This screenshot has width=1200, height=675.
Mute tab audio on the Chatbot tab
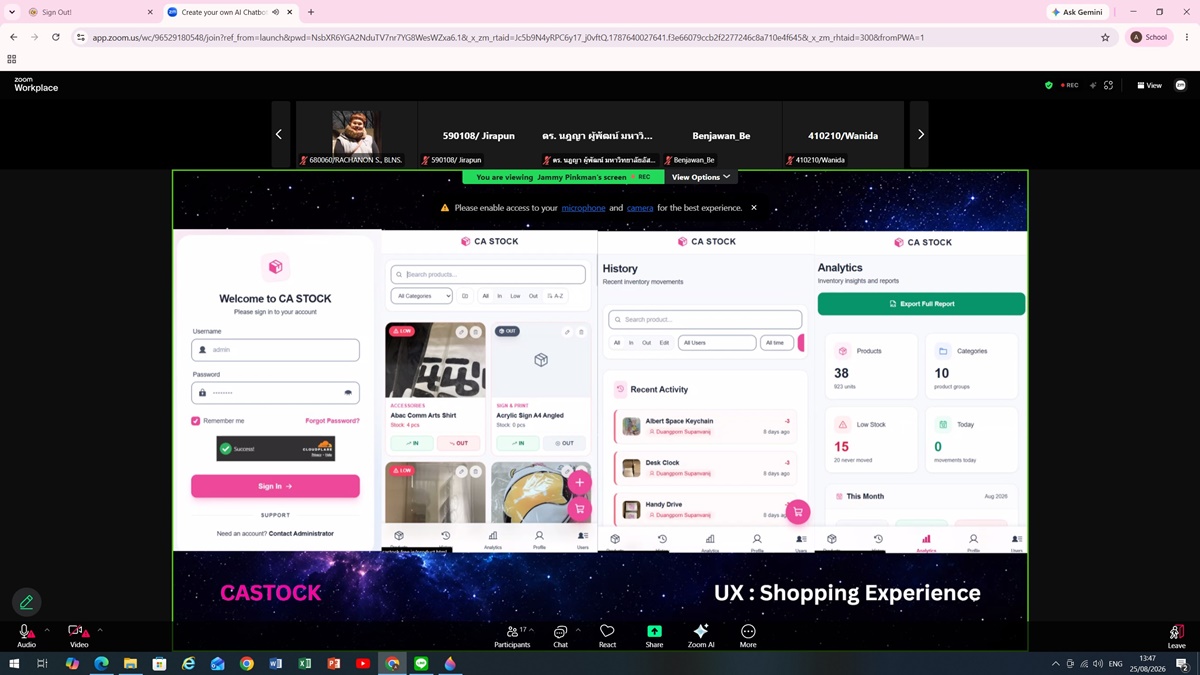[x=275, y=12]
